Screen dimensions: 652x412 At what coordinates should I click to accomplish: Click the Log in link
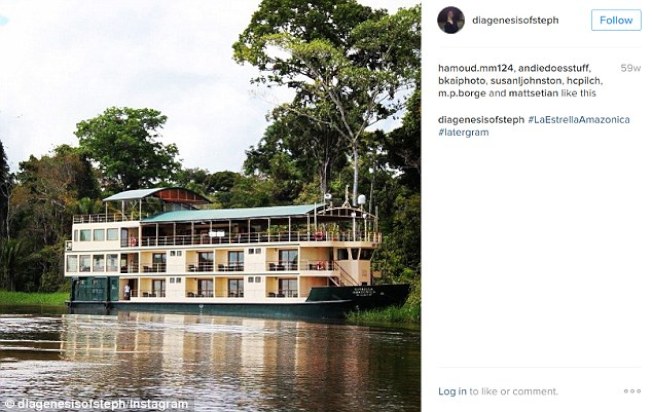[452, 391]
